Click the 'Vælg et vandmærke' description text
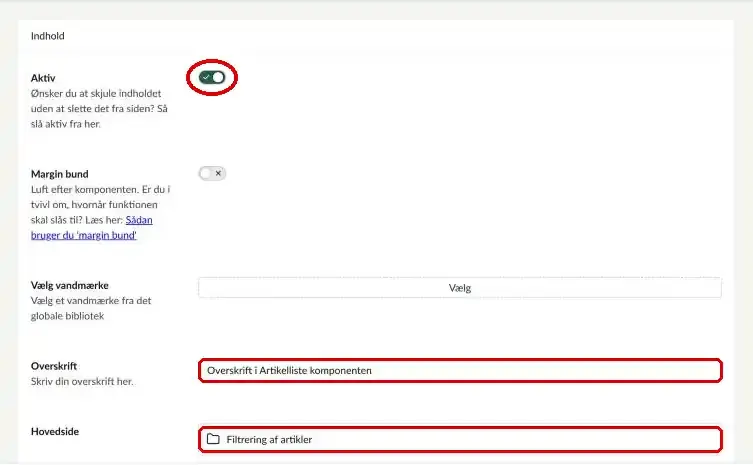 91,308
